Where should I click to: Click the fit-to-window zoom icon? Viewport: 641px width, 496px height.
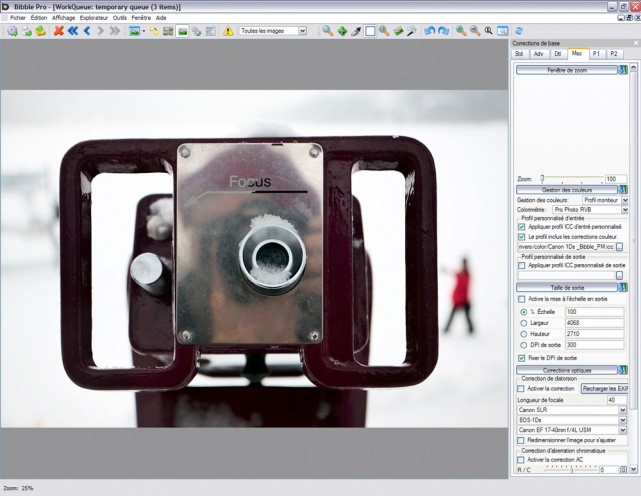click(x=502, y=31)
